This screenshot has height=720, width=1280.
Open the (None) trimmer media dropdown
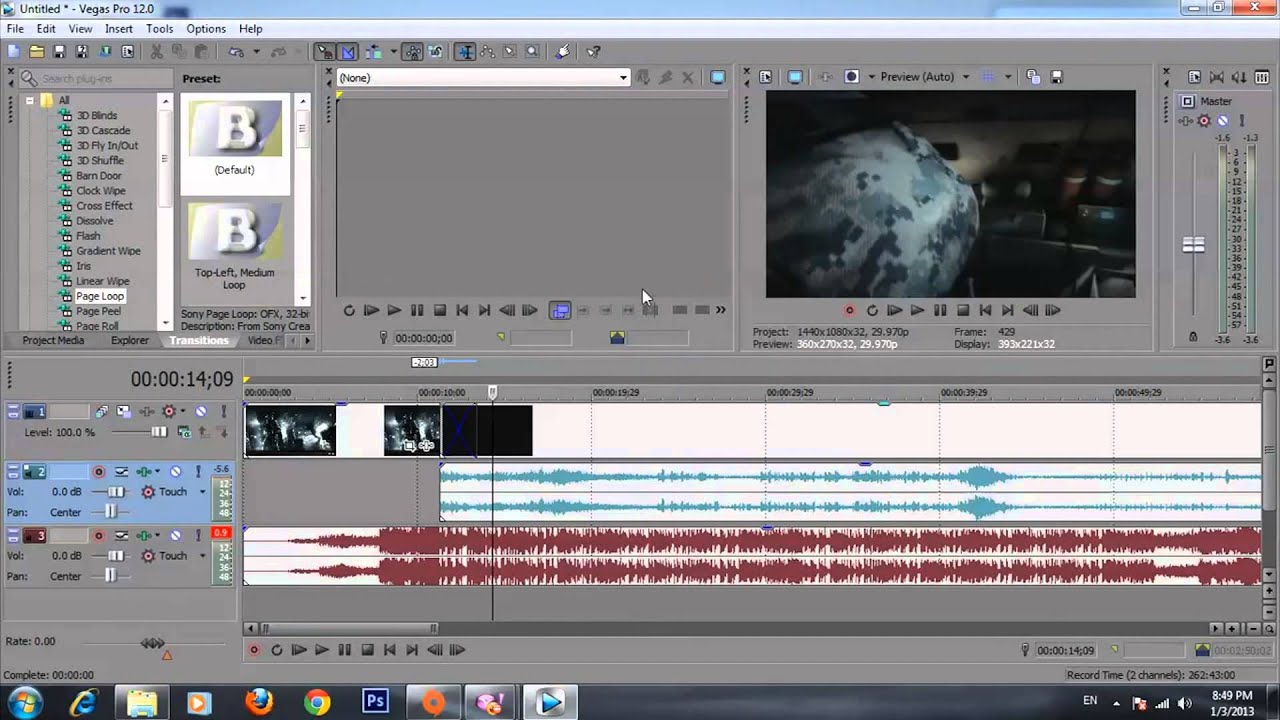point(622,78)
